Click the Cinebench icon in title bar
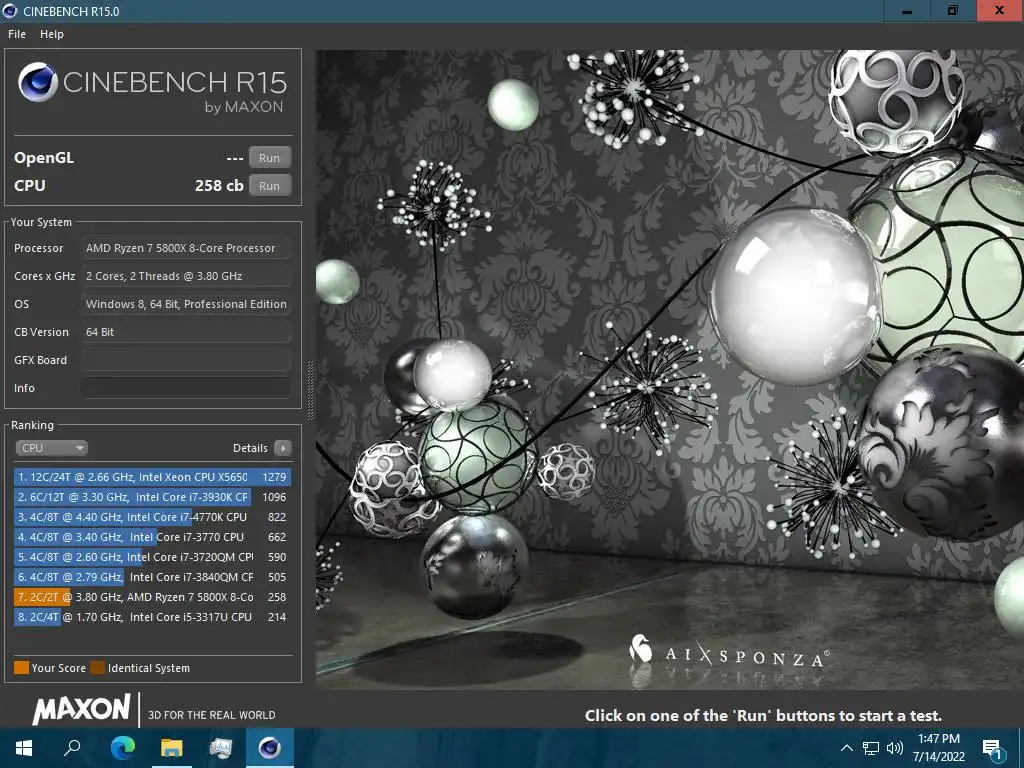The width and height of the screenshot is (1024, 768). coord(10,11)
